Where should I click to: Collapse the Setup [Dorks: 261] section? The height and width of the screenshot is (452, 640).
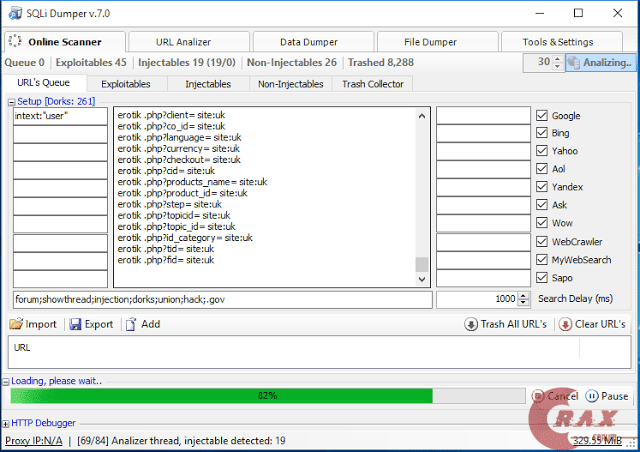(11, 102)
